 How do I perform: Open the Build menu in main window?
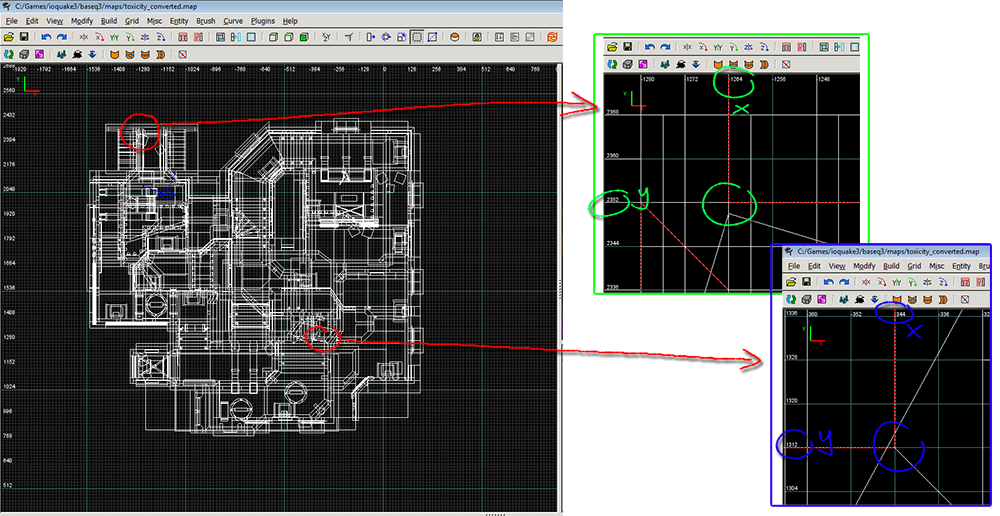pyautogui.click(x=109, y=20)
